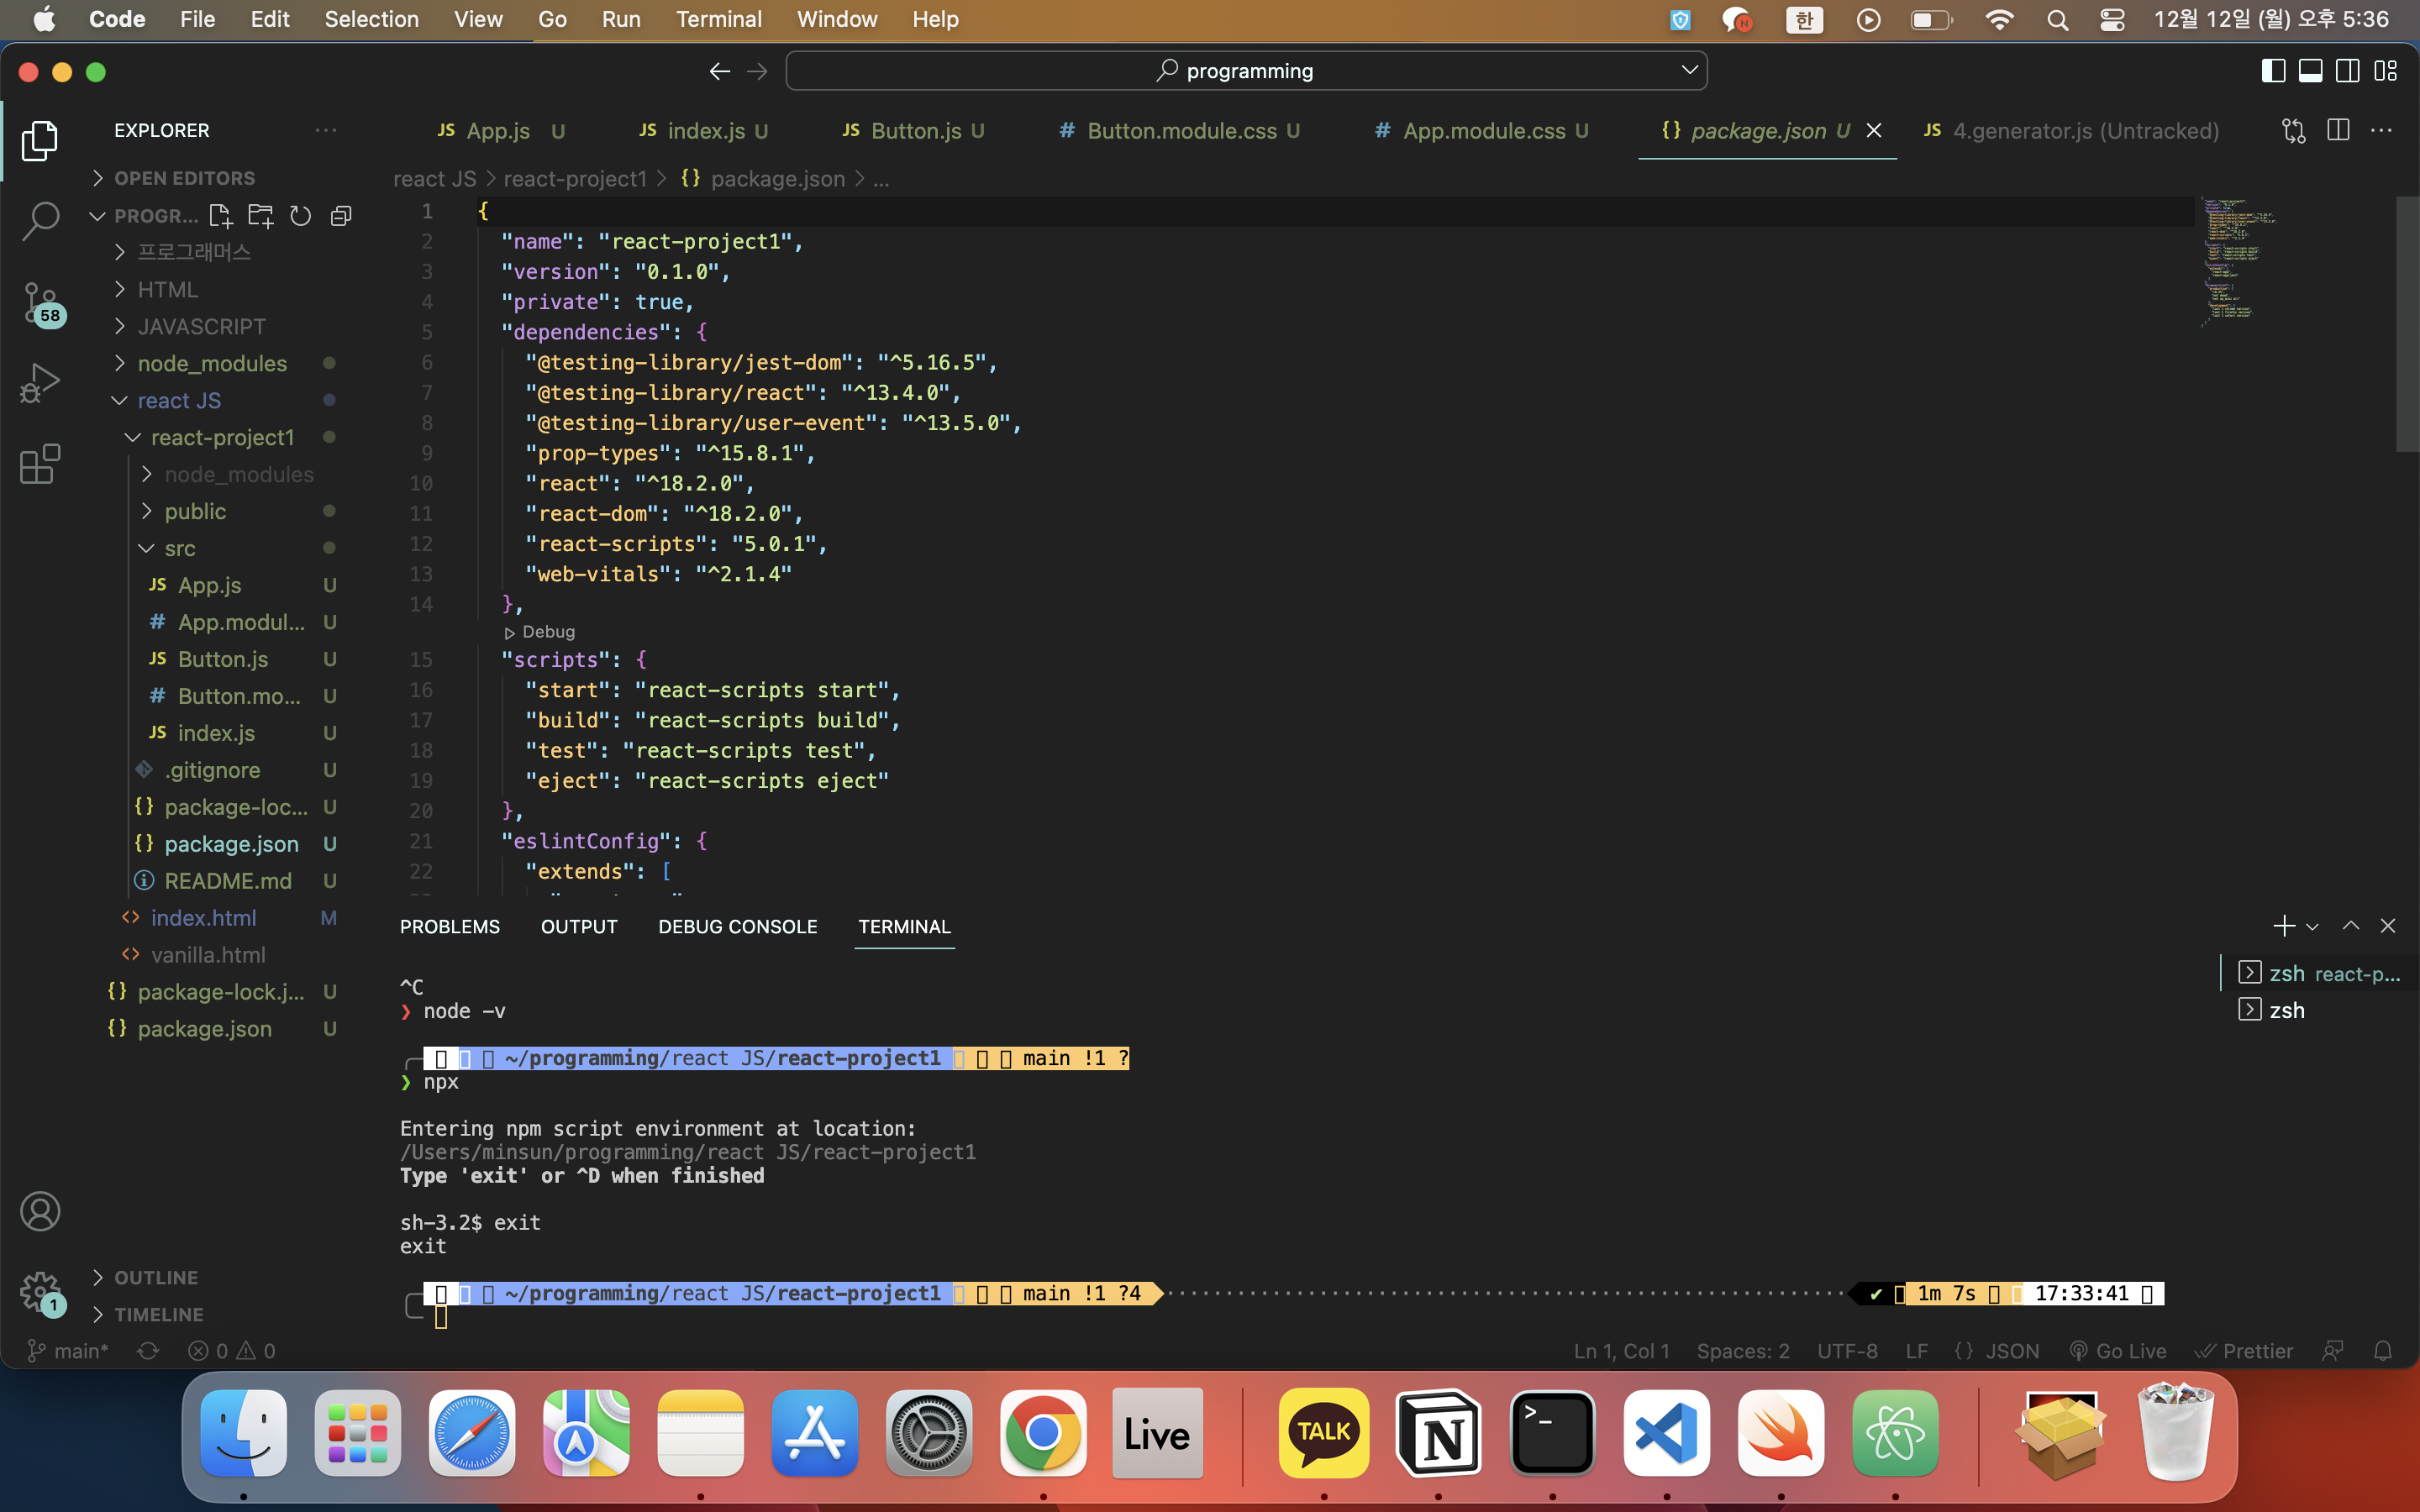Maximize the terminal panel size
Screen dimensions: 2420x1512
point(2351,926)
